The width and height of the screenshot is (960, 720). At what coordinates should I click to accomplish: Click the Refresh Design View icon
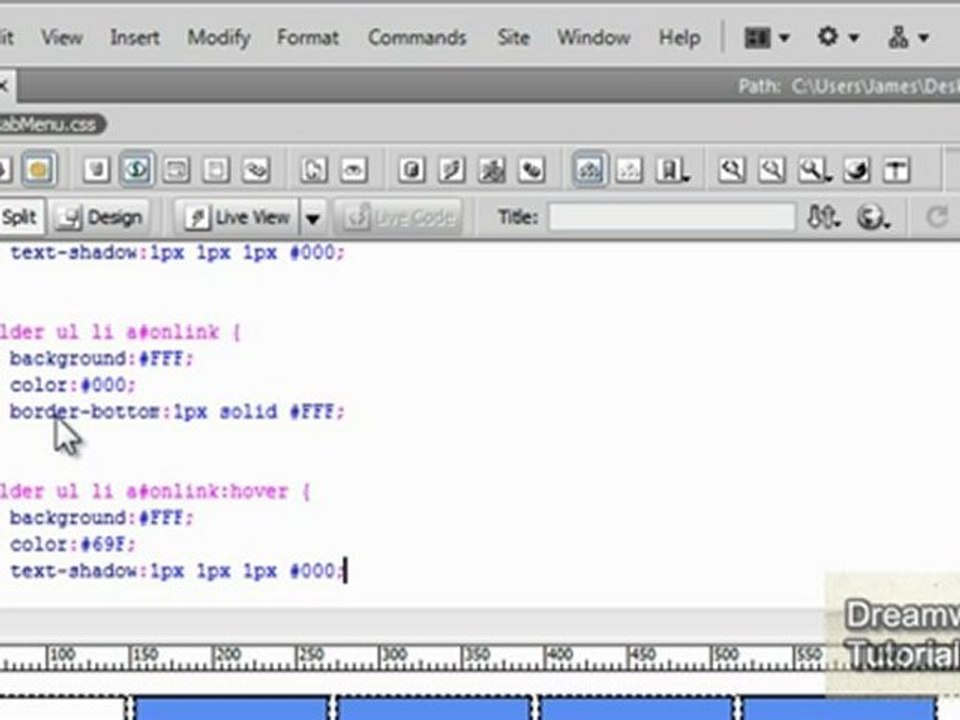coord(937,217)
